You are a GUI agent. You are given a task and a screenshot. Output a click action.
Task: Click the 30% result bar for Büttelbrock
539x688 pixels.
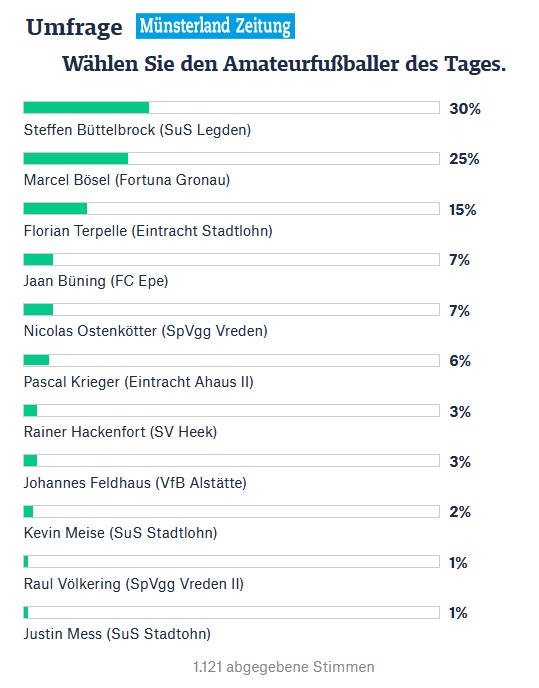click(x=231, y=108)
